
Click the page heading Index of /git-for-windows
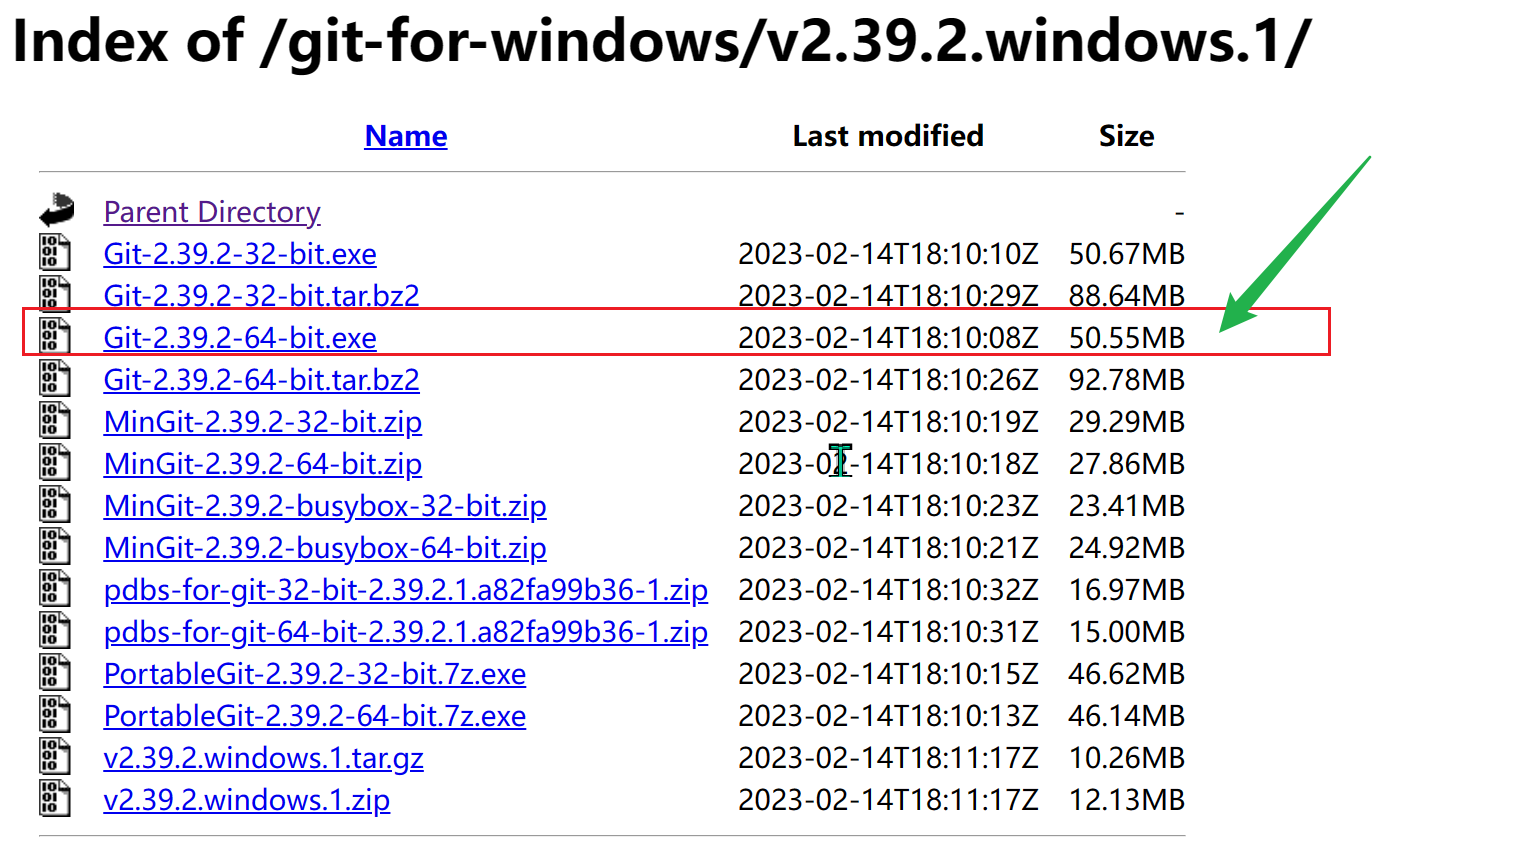click(x=661, y=41)
